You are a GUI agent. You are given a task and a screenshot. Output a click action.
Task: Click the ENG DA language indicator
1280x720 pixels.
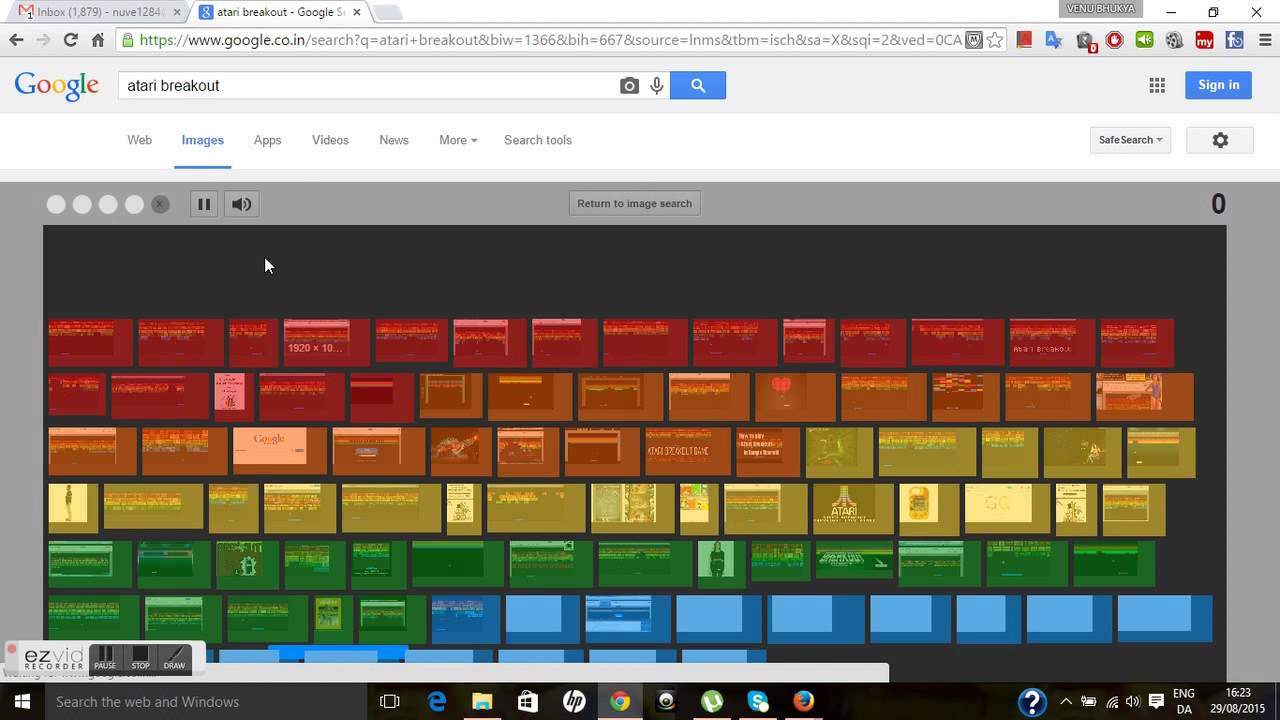tap(1183, 702)
